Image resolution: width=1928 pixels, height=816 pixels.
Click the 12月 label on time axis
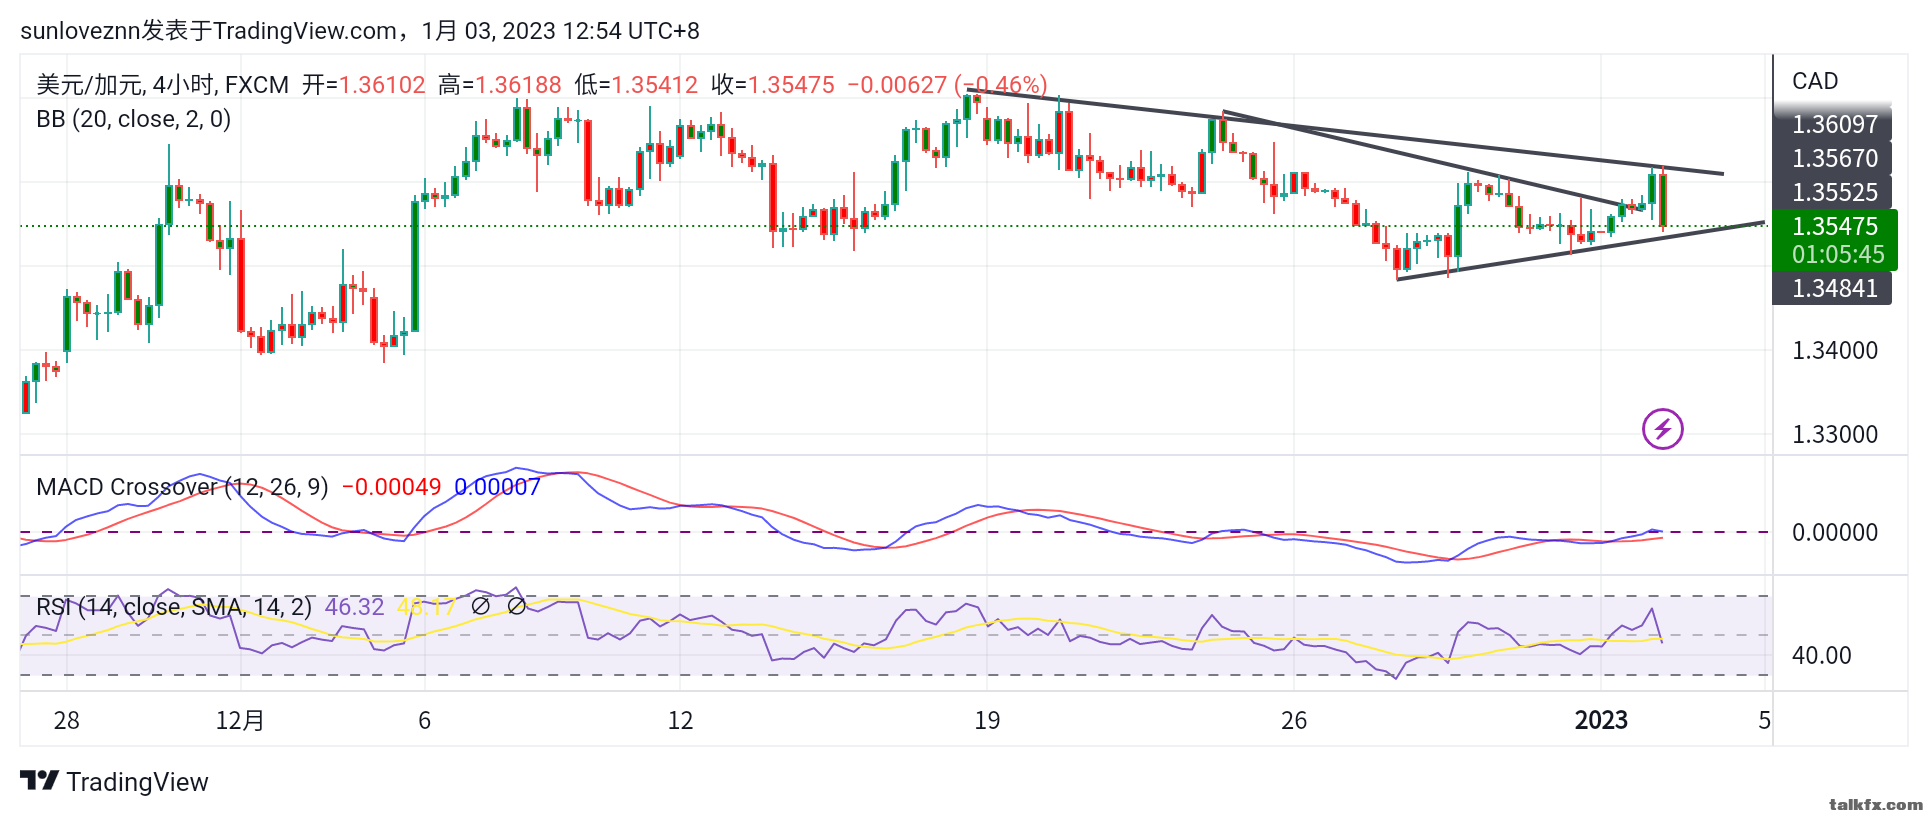tap(240, 721)
